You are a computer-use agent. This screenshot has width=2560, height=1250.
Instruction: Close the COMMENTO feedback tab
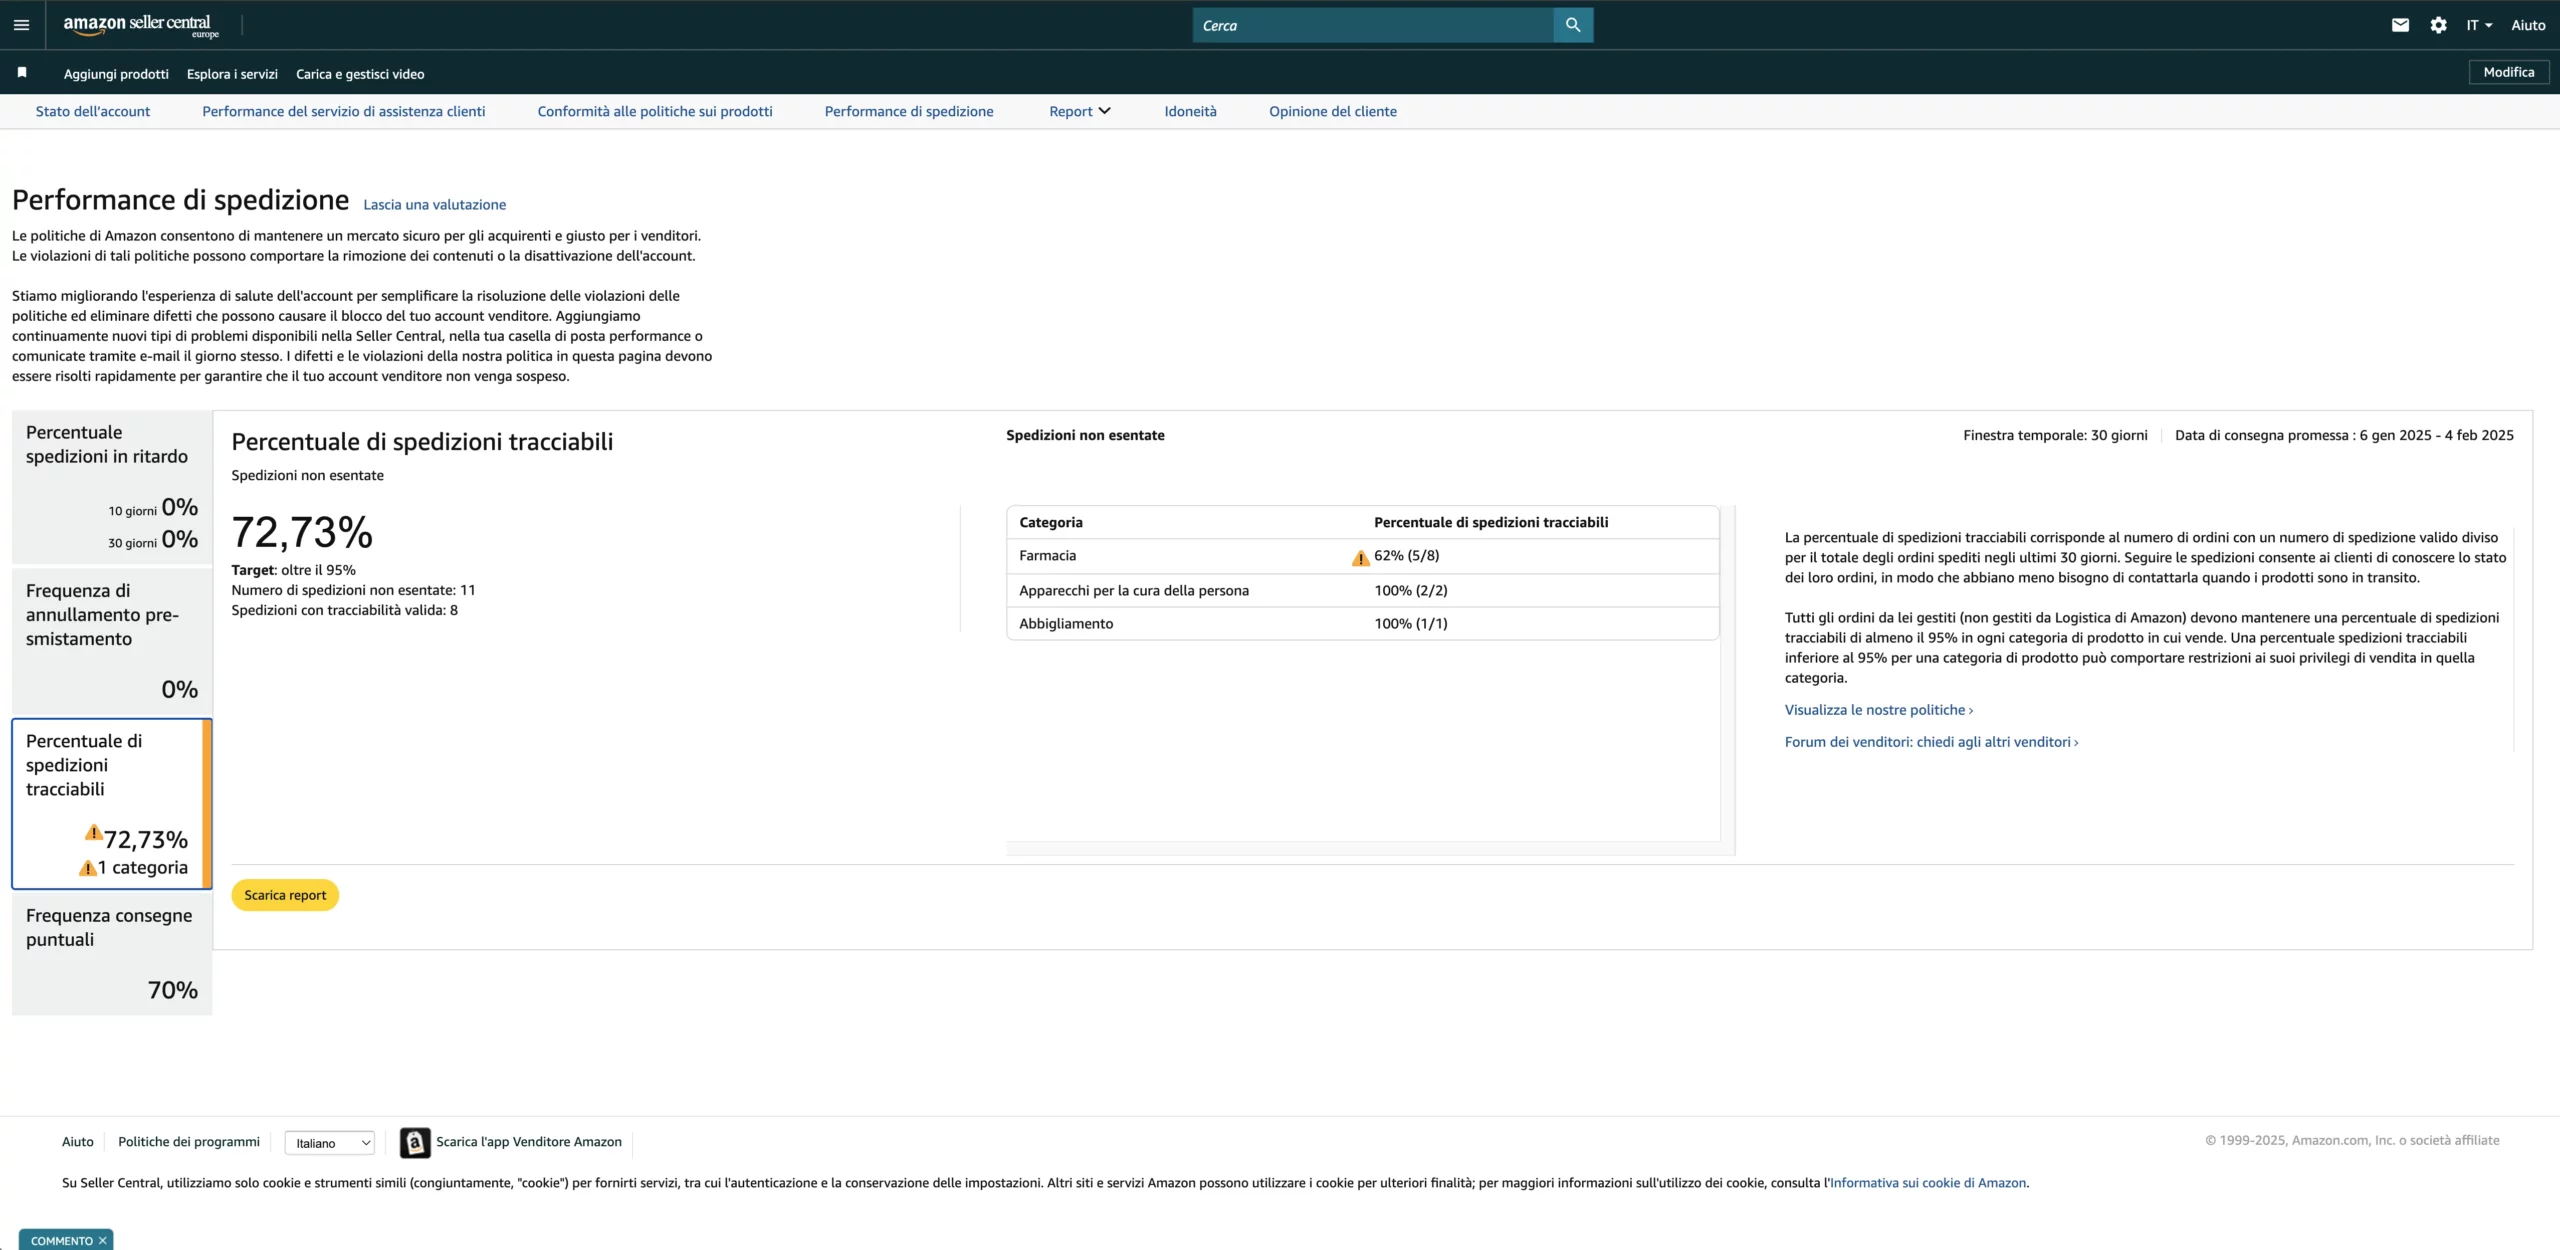coord(102,1241)
